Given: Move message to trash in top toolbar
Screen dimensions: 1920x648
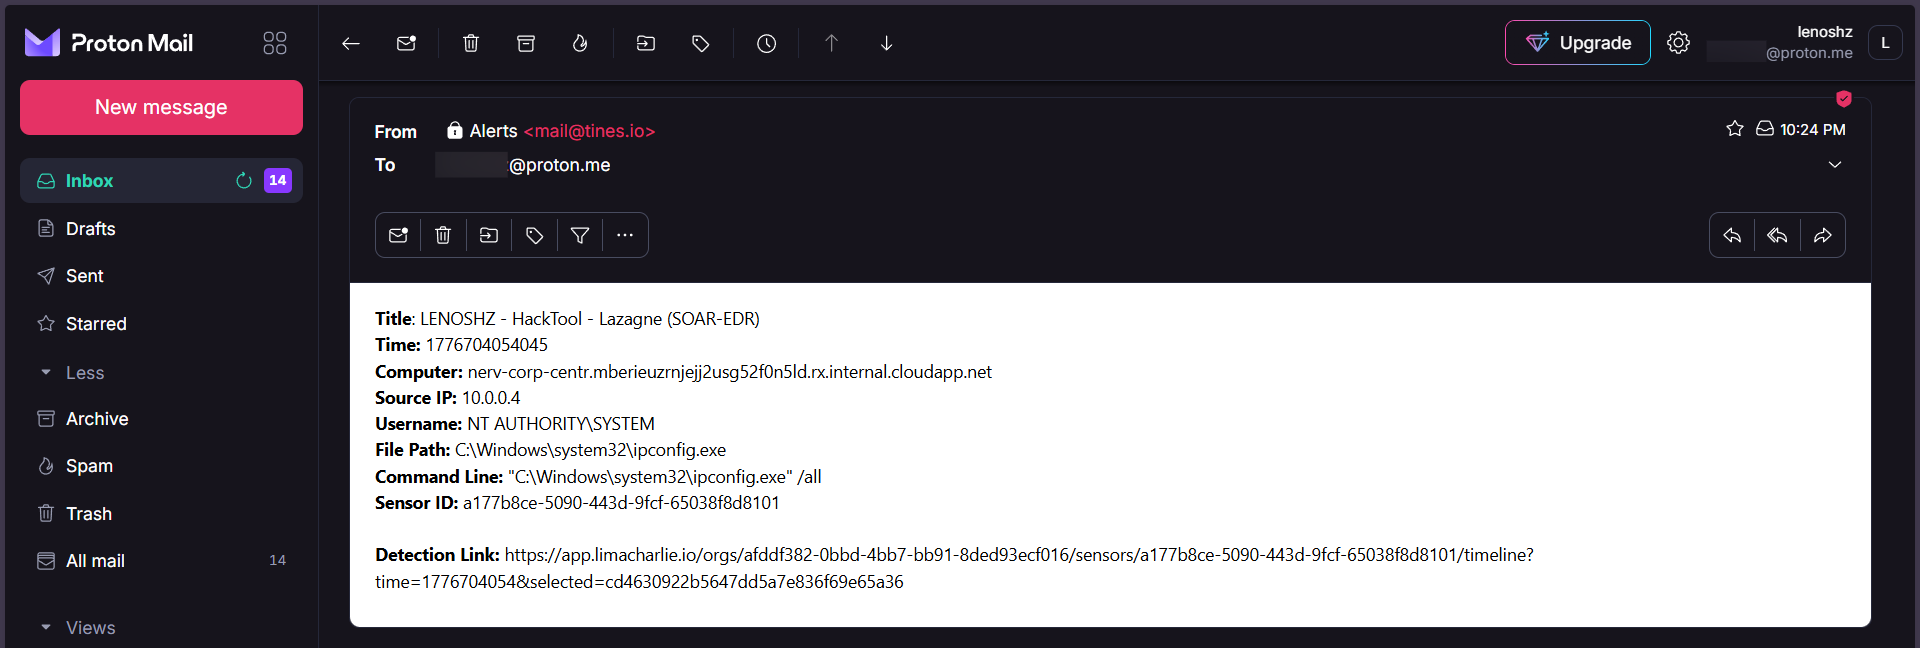Looking at the screenshot, I should pos(471,43).
